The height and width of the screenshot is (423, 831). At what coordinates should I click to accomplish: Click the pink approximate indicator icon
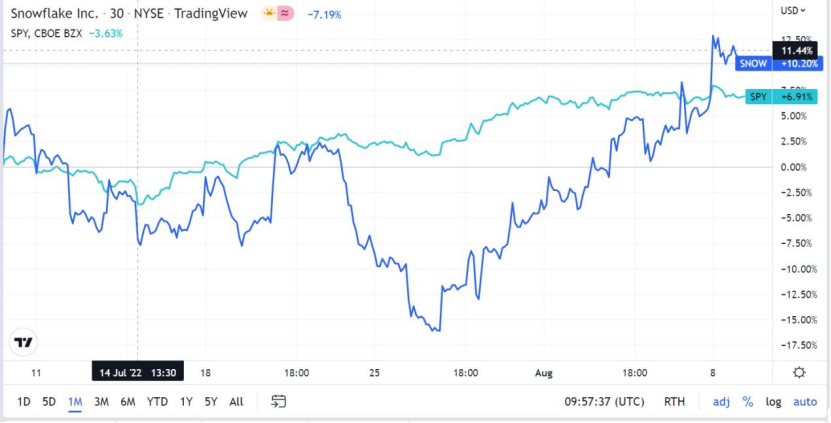(x=286, y=14)
